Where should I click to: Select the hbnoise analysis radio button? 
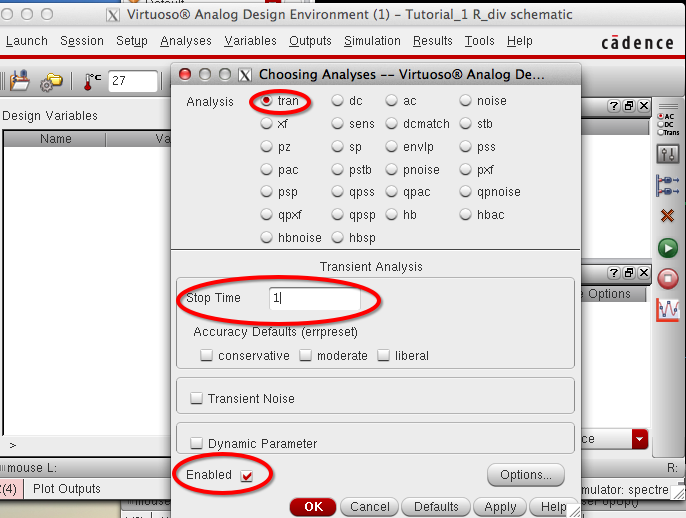click(x=266, y=238)
